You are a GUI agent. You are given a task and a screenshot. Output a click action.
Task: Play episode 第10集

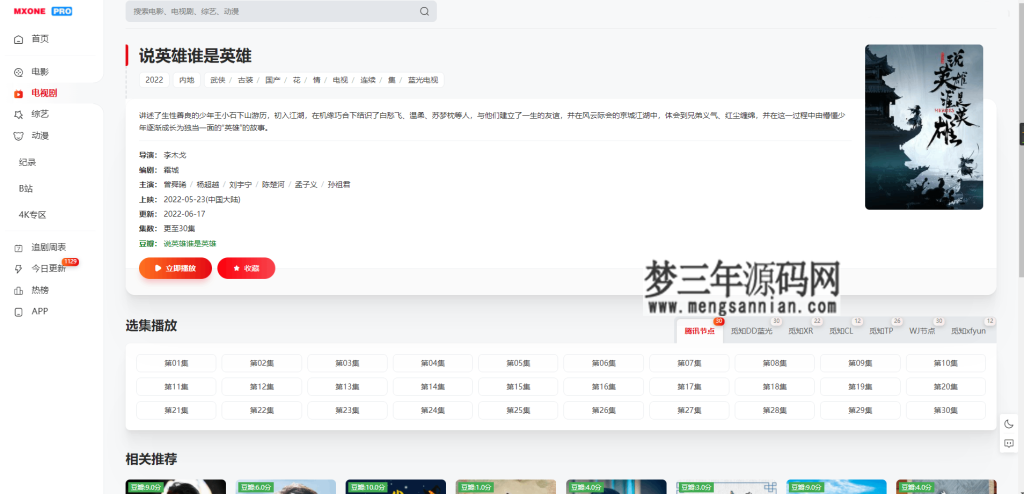coord(946,363)
